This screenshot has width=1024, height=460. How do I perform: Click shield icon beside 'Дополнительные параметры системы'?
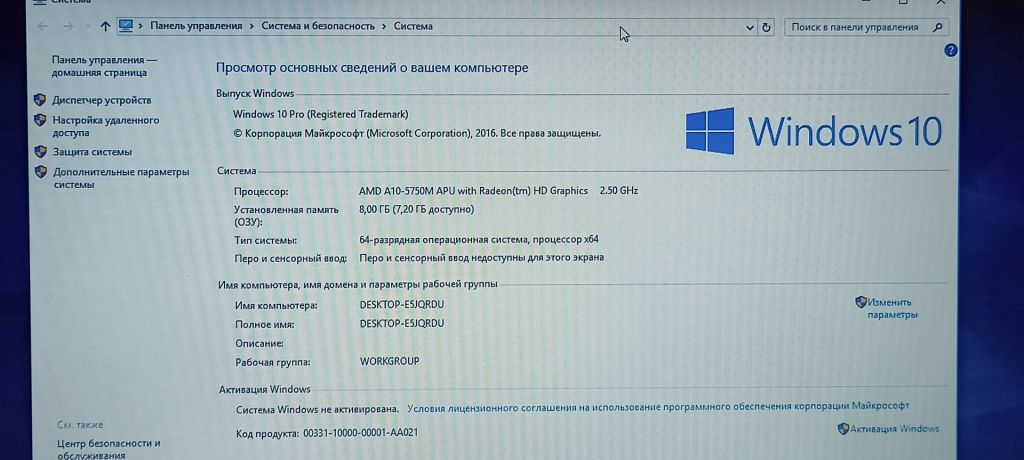(x=40, y=172)
